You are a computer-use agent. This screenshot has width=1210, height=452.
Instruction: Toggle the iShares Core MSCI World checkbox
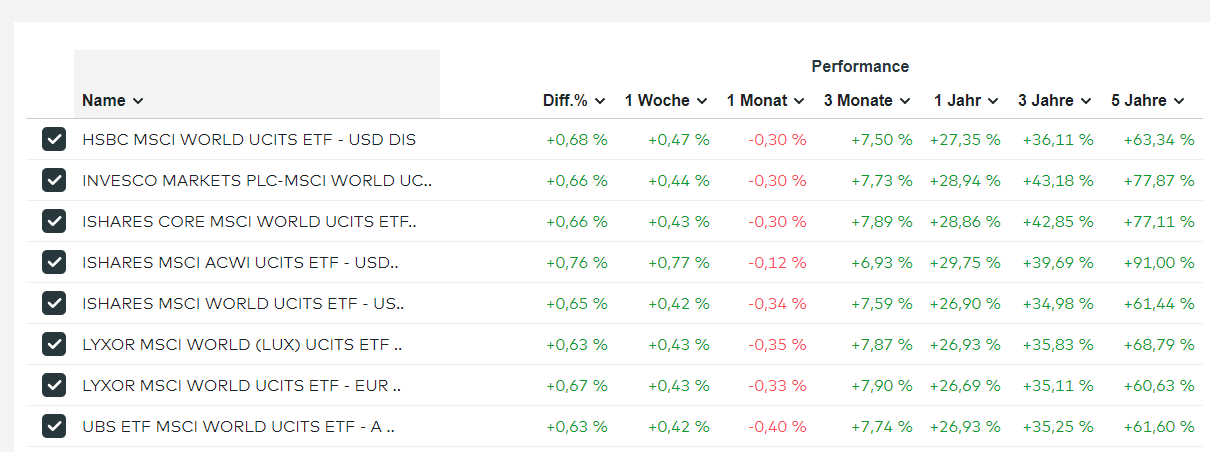[x=54, y=221]
